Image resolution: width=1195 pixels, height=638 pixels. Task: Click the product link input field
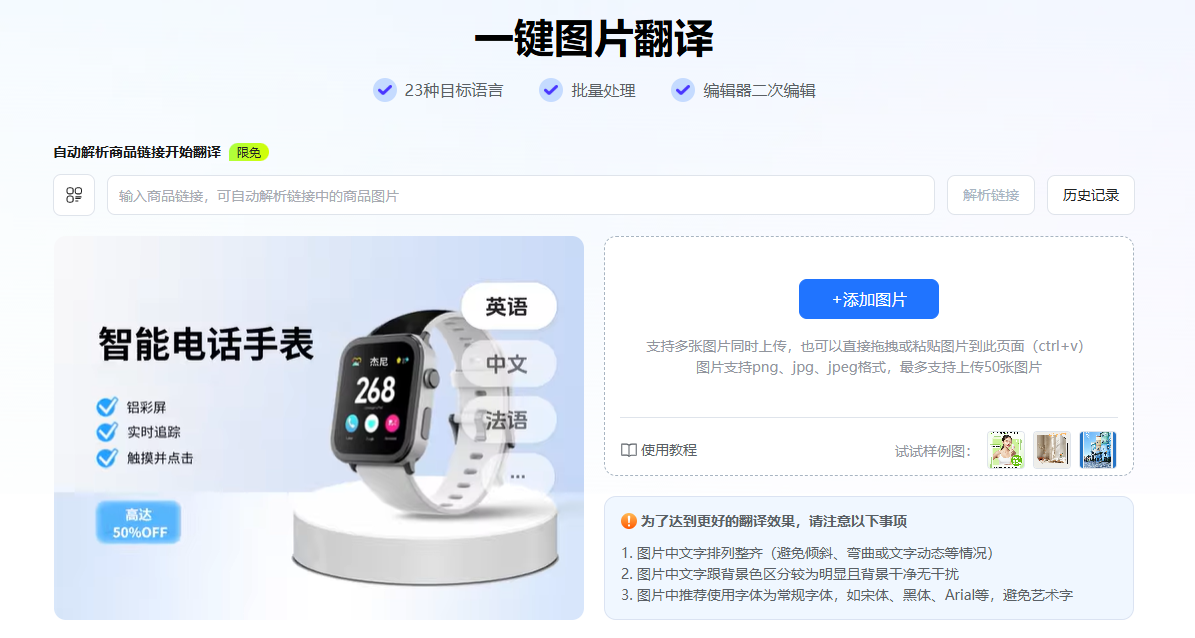(x=521, y=195)
